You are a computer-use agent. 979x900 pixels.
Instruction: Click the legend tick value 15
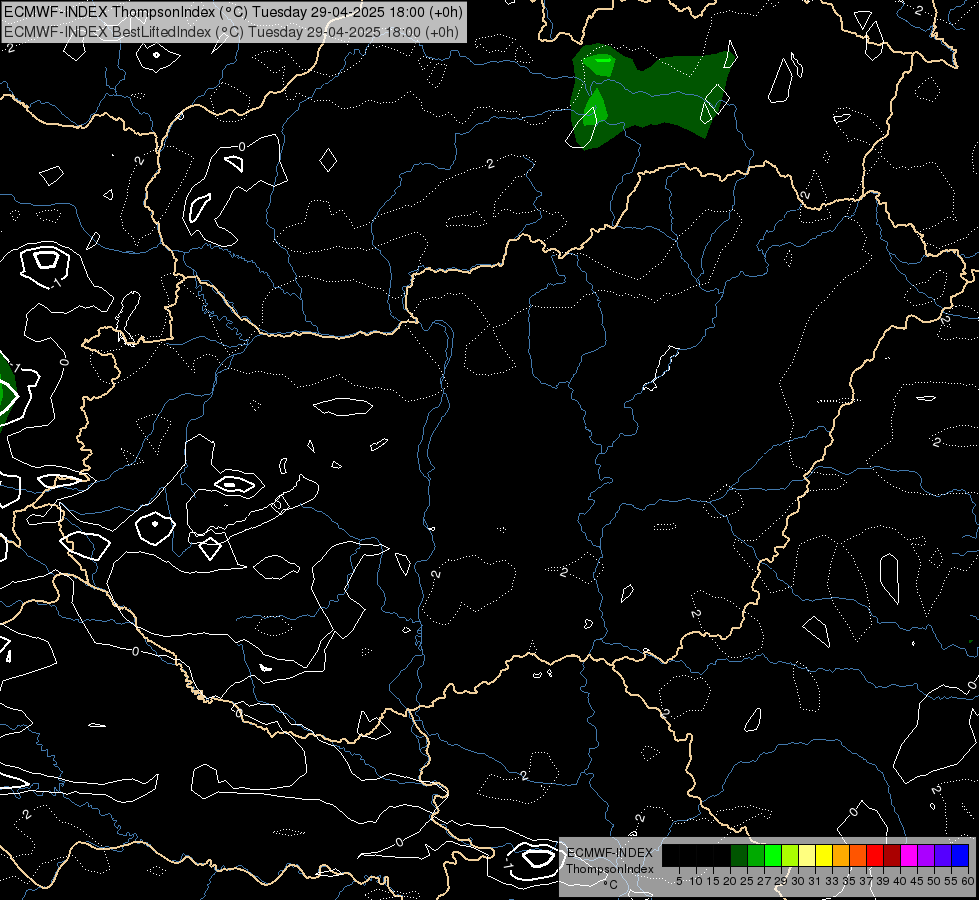(713, 881)
